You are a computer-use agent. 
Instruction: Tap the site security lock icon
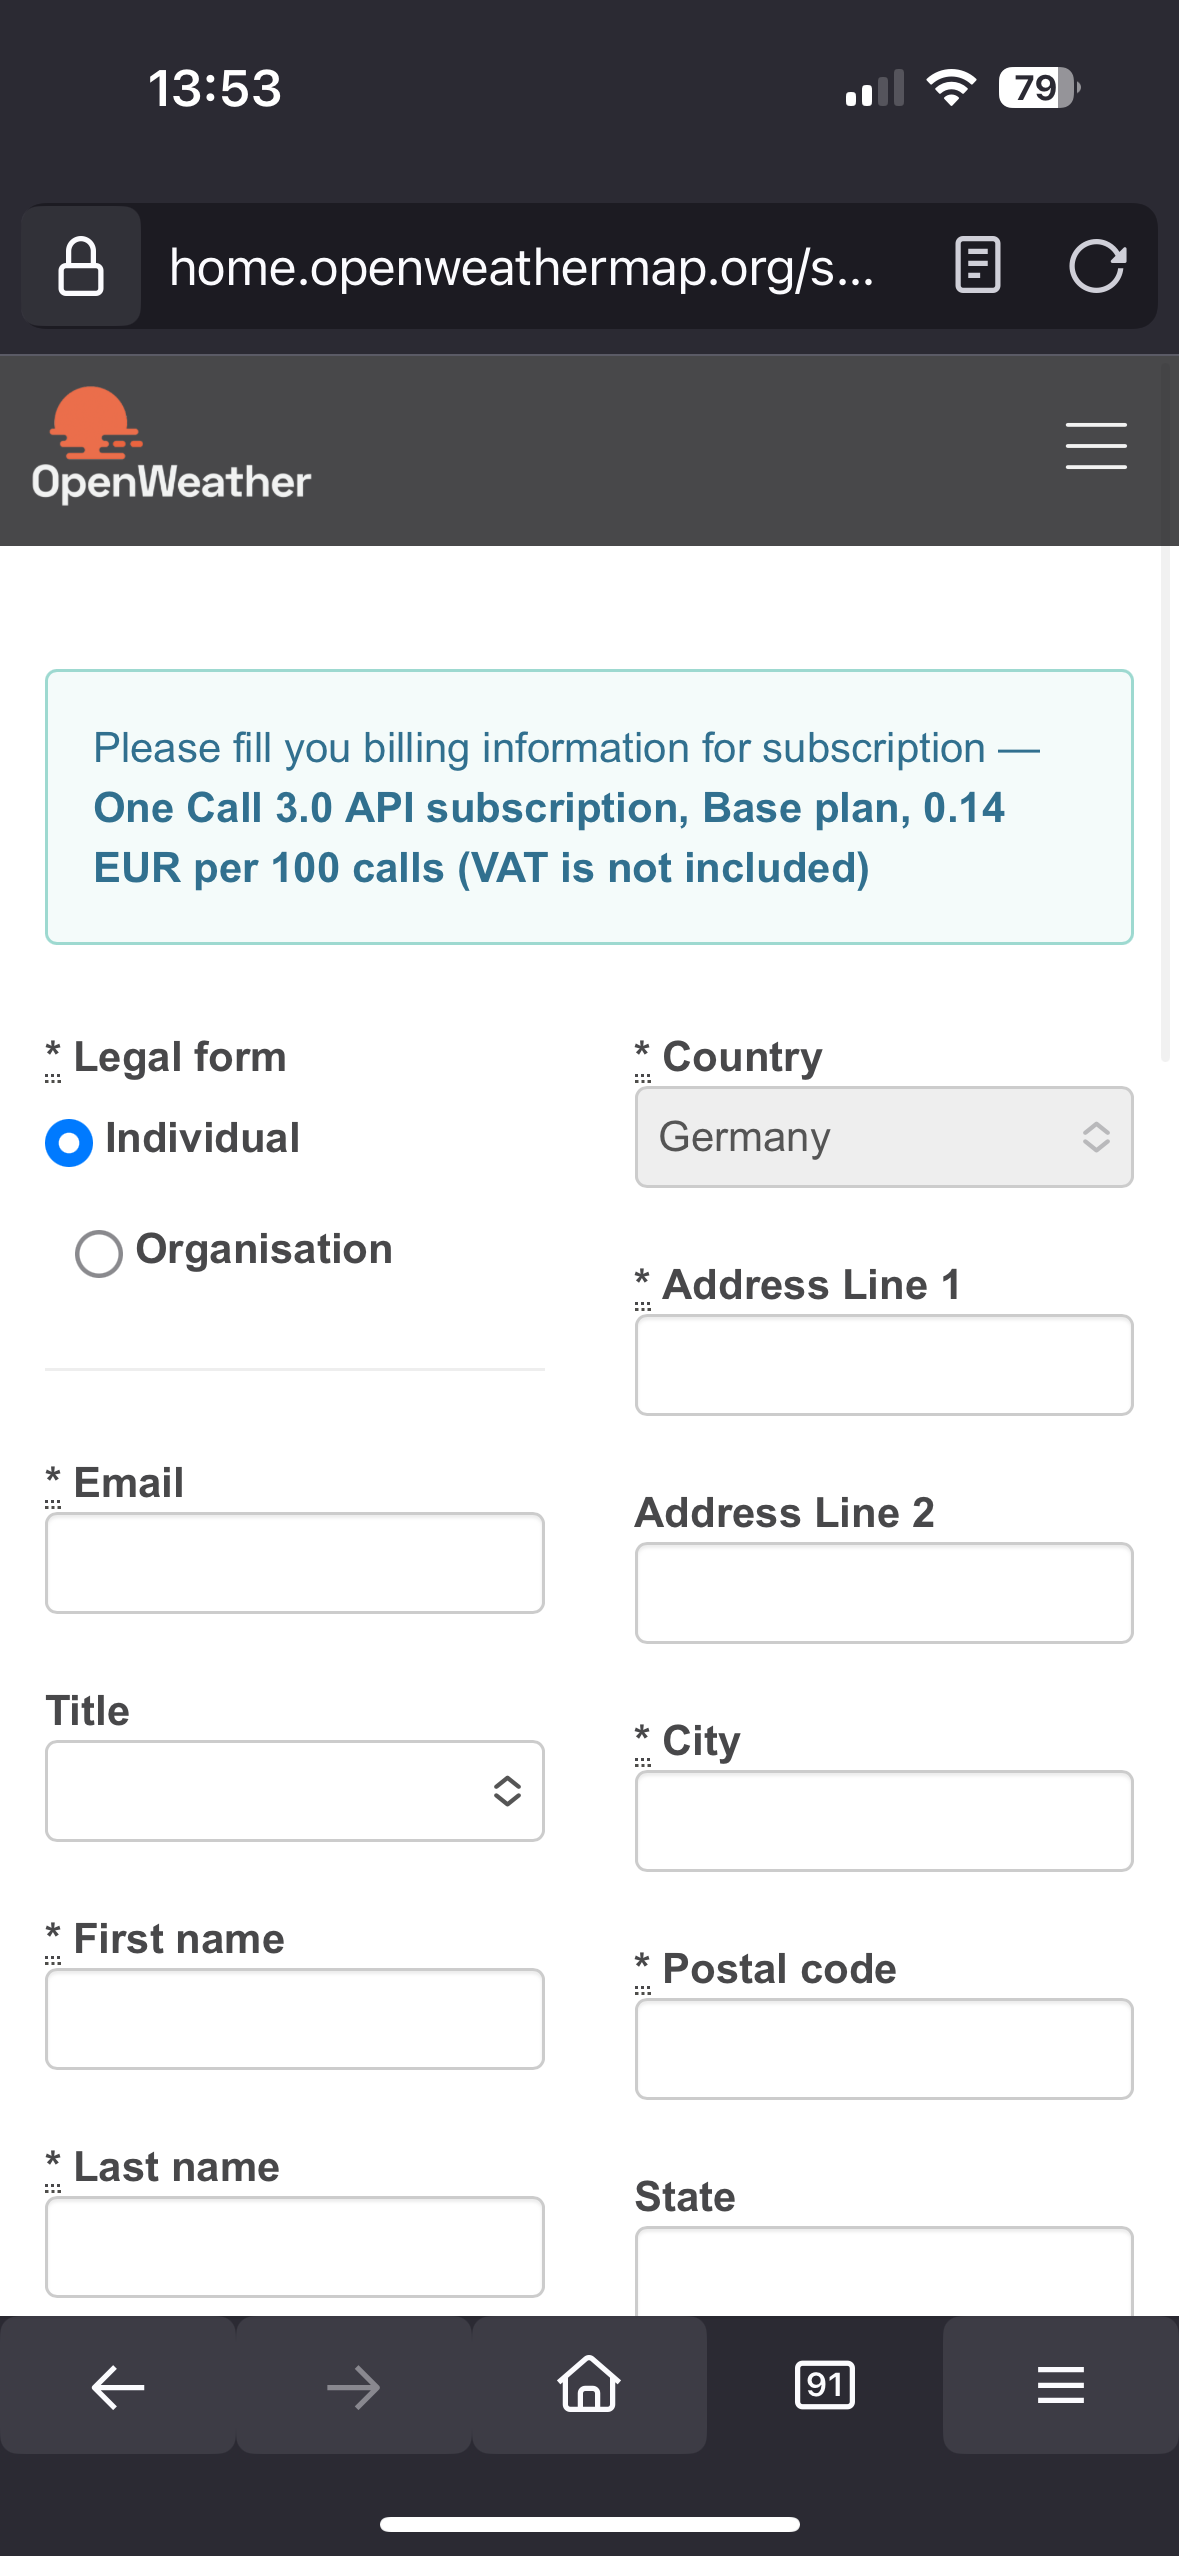pos(81,267)
